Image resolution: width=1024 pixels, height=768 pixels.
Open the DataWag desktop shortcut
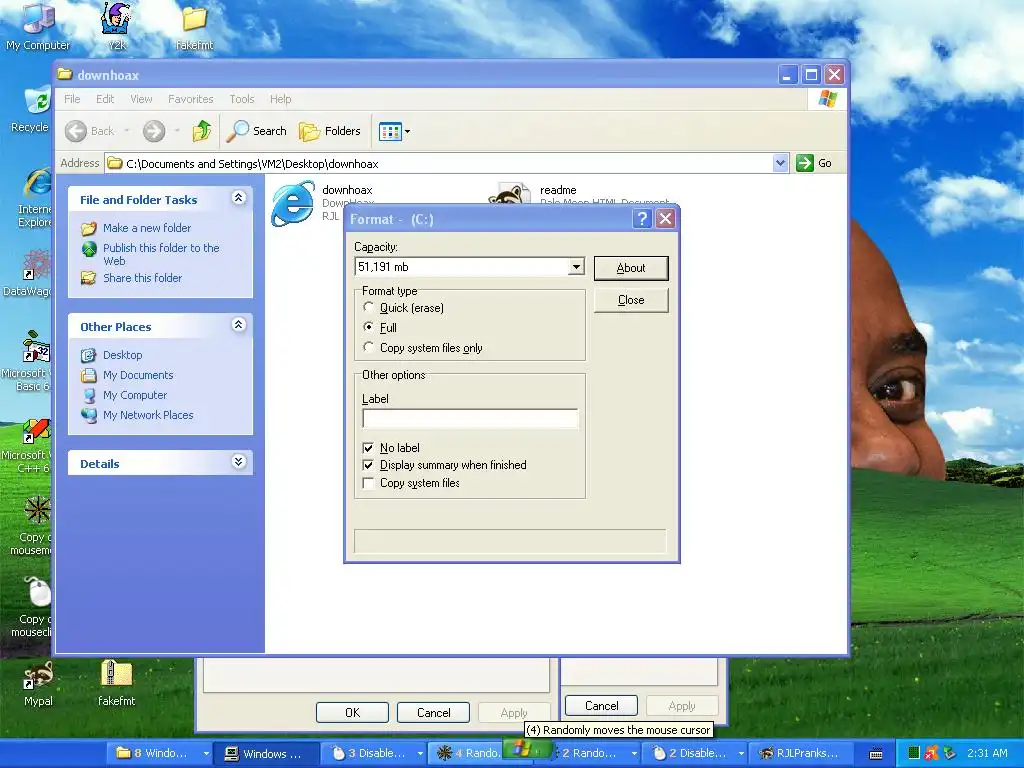[29, 273]
